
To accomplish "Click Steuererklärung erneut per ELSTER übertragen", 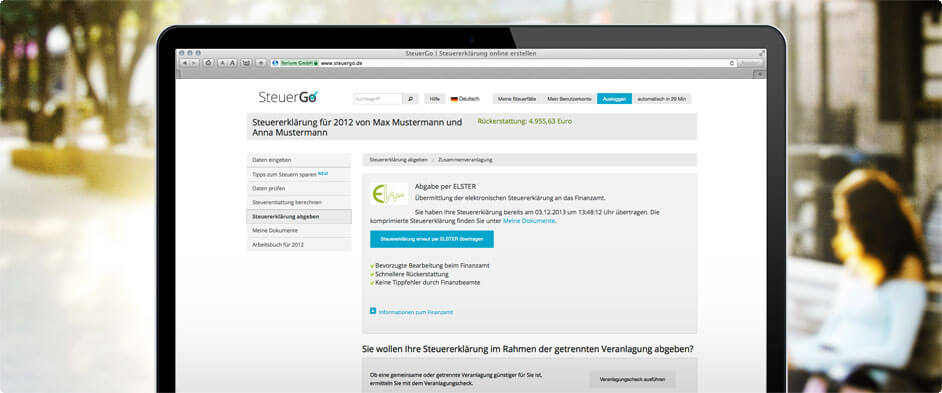I will pyautogui.click(x=432, y=239).
